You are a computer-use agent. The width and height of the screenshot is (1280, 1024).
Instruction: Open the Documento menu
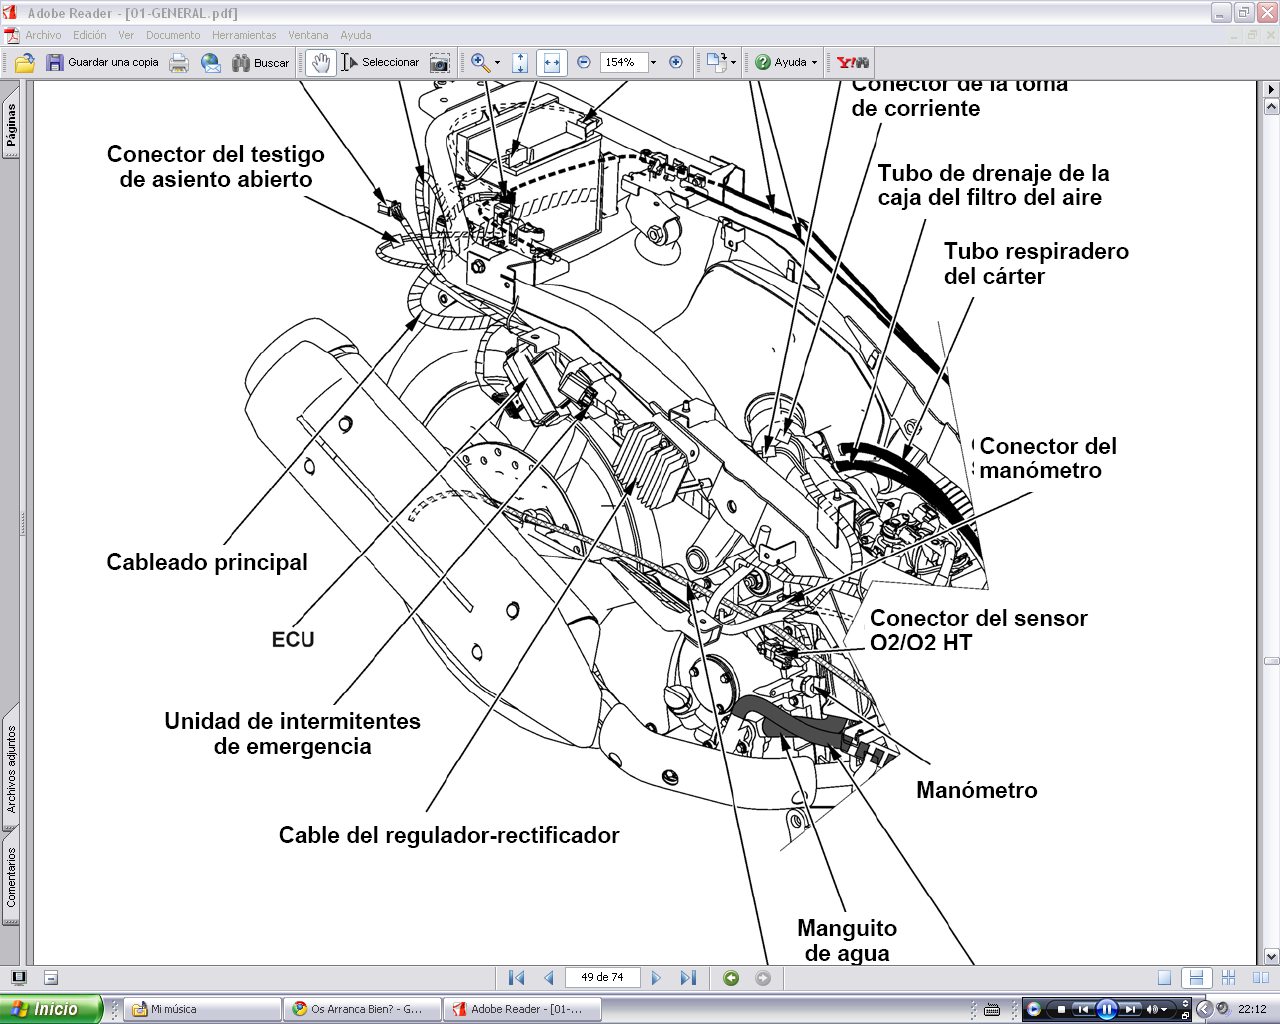click(x=173, y=35)
